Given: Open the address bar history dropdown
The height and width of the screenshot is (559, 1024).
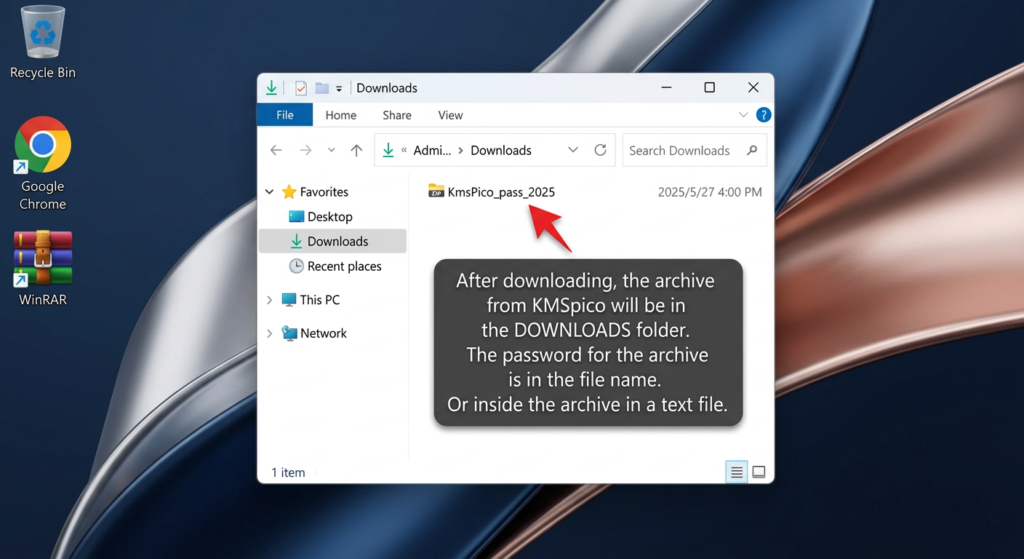Looking at the screenshot, I should coord(573,150).
